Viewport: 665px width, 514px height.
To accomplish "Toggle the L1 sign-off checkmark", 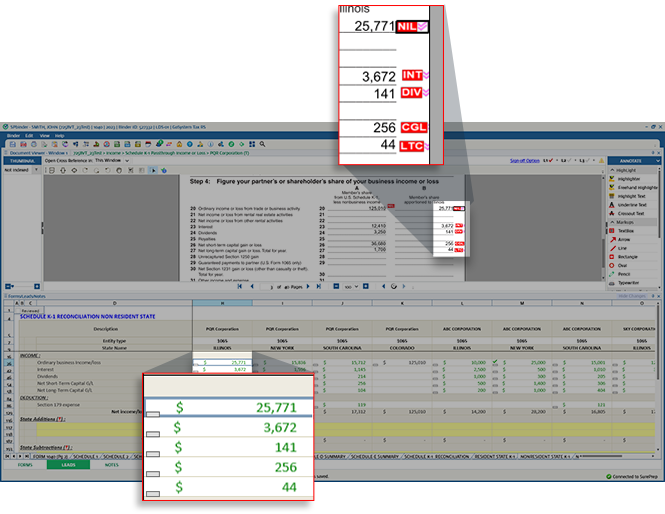I will (551, 161).
